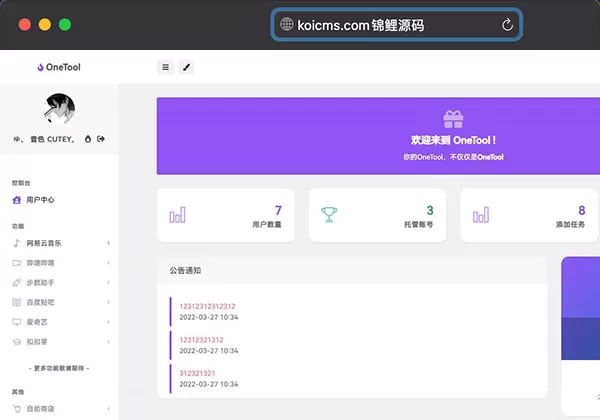Click the 控制台 section label
This screenshot has width=600, height=420.
coord(21,183)
